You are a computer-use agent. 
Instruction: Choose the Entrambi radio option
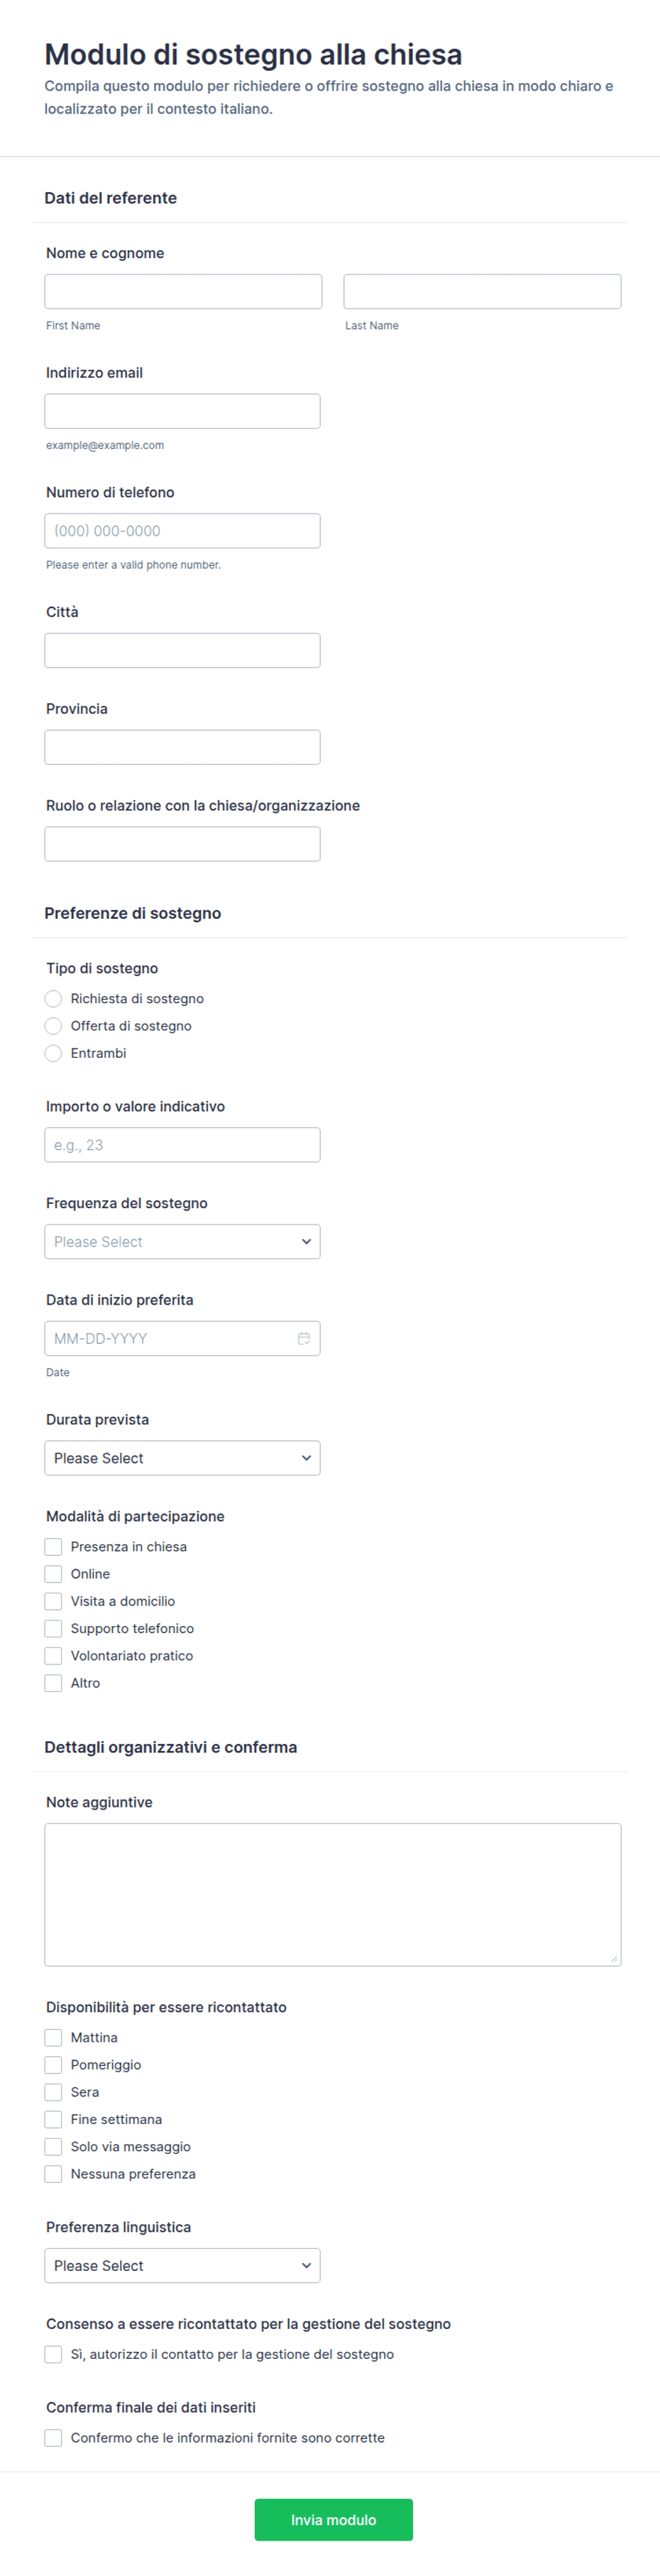point(53,1053)
